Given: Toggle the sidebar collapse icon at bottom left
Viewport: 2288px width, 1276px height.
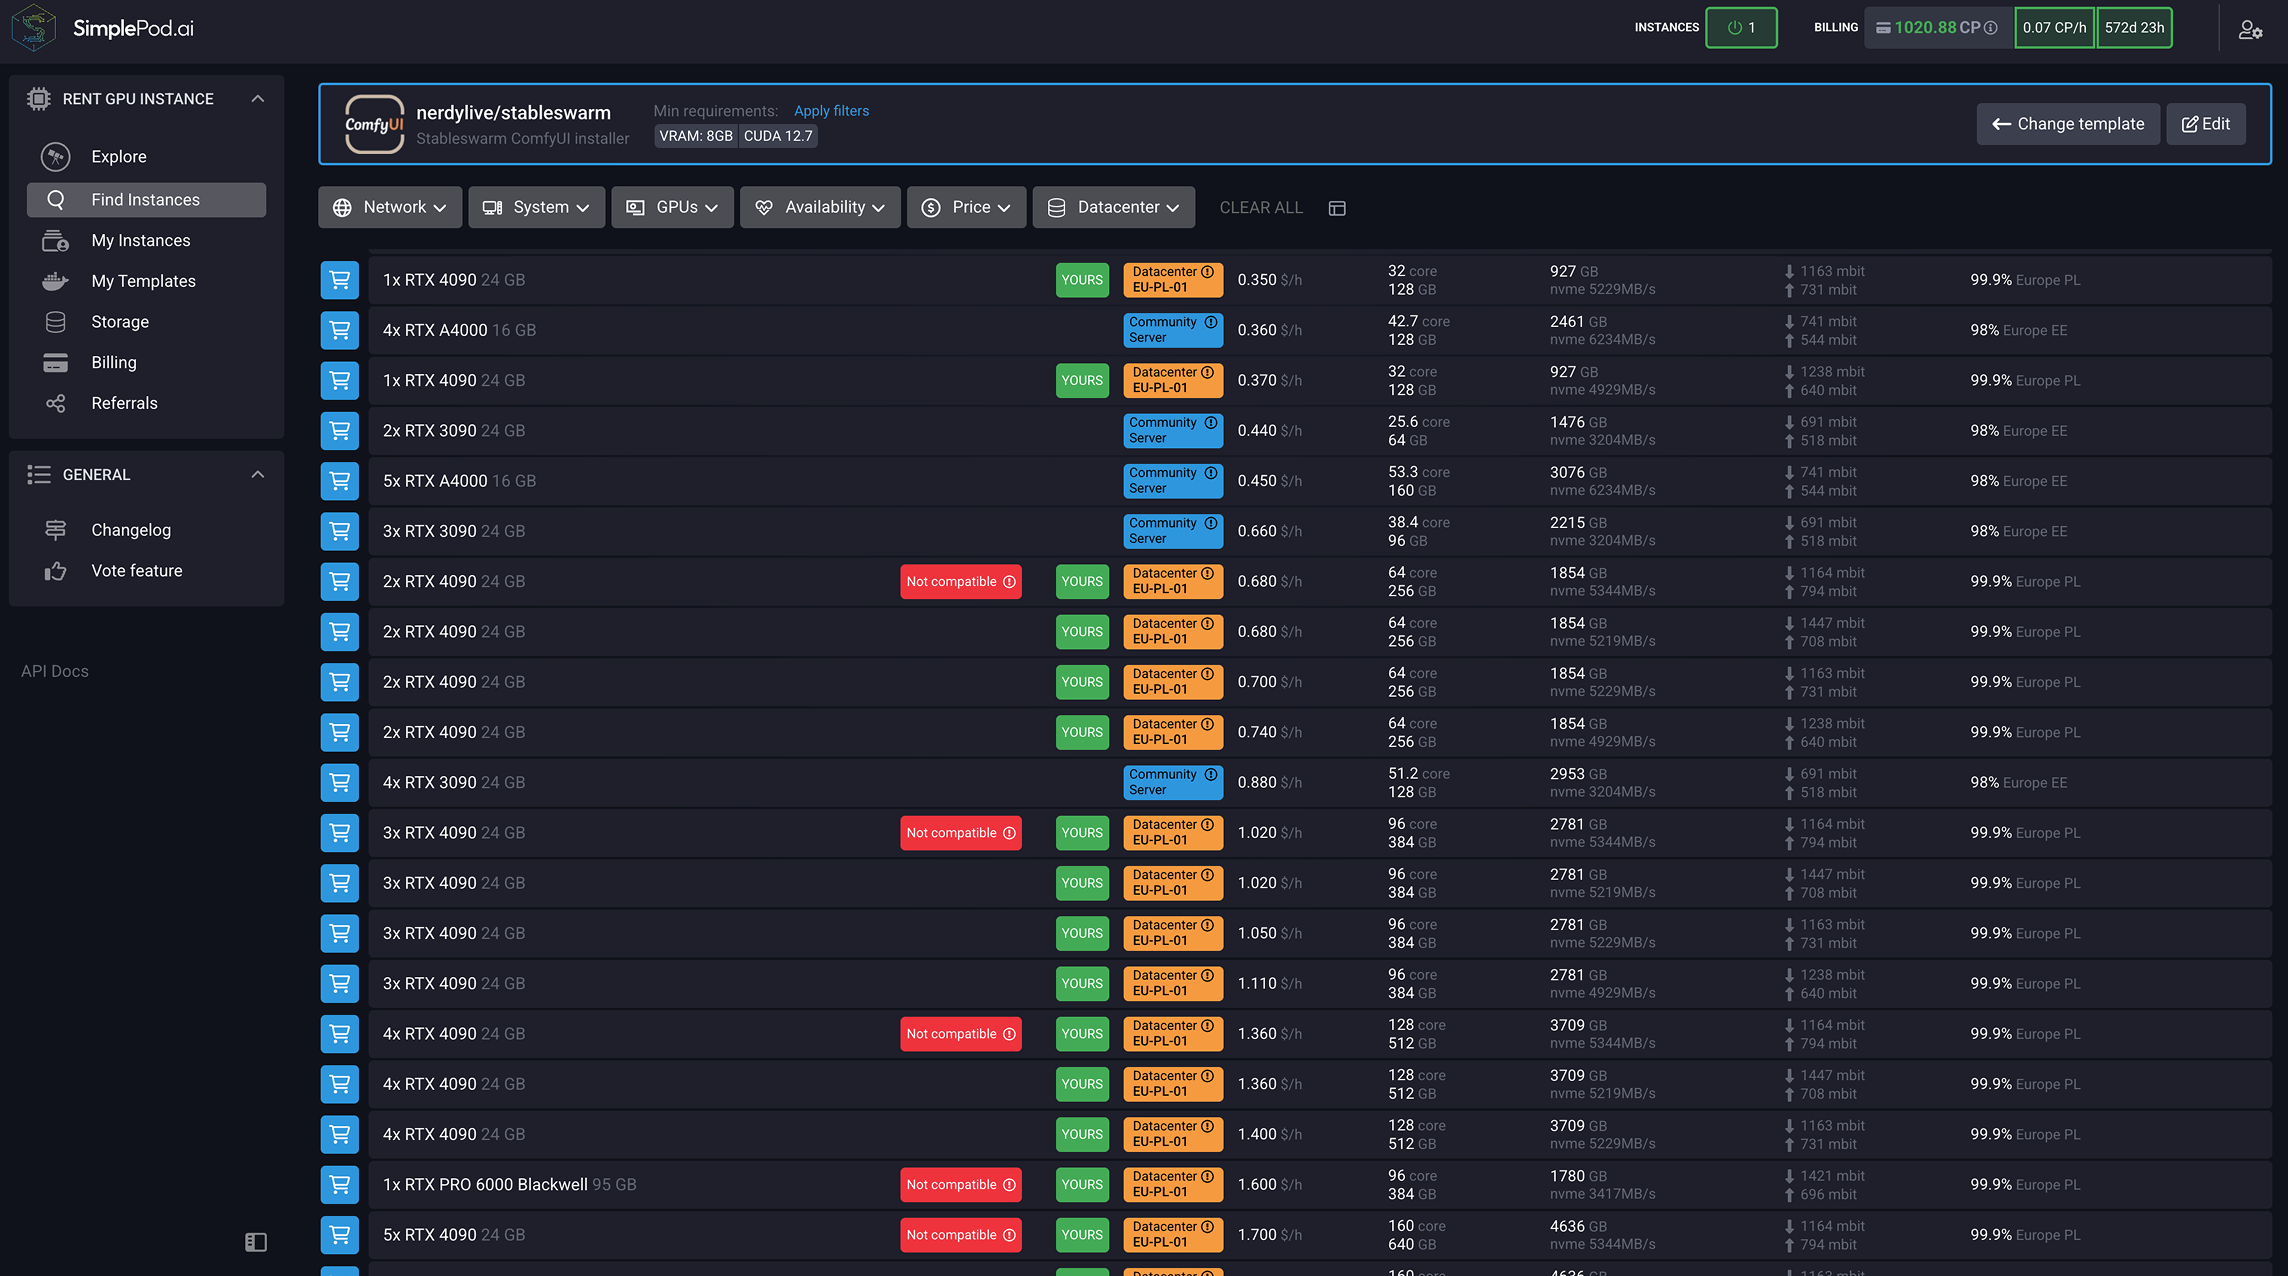Looking at the screenshot, I should pos(256,1242).
